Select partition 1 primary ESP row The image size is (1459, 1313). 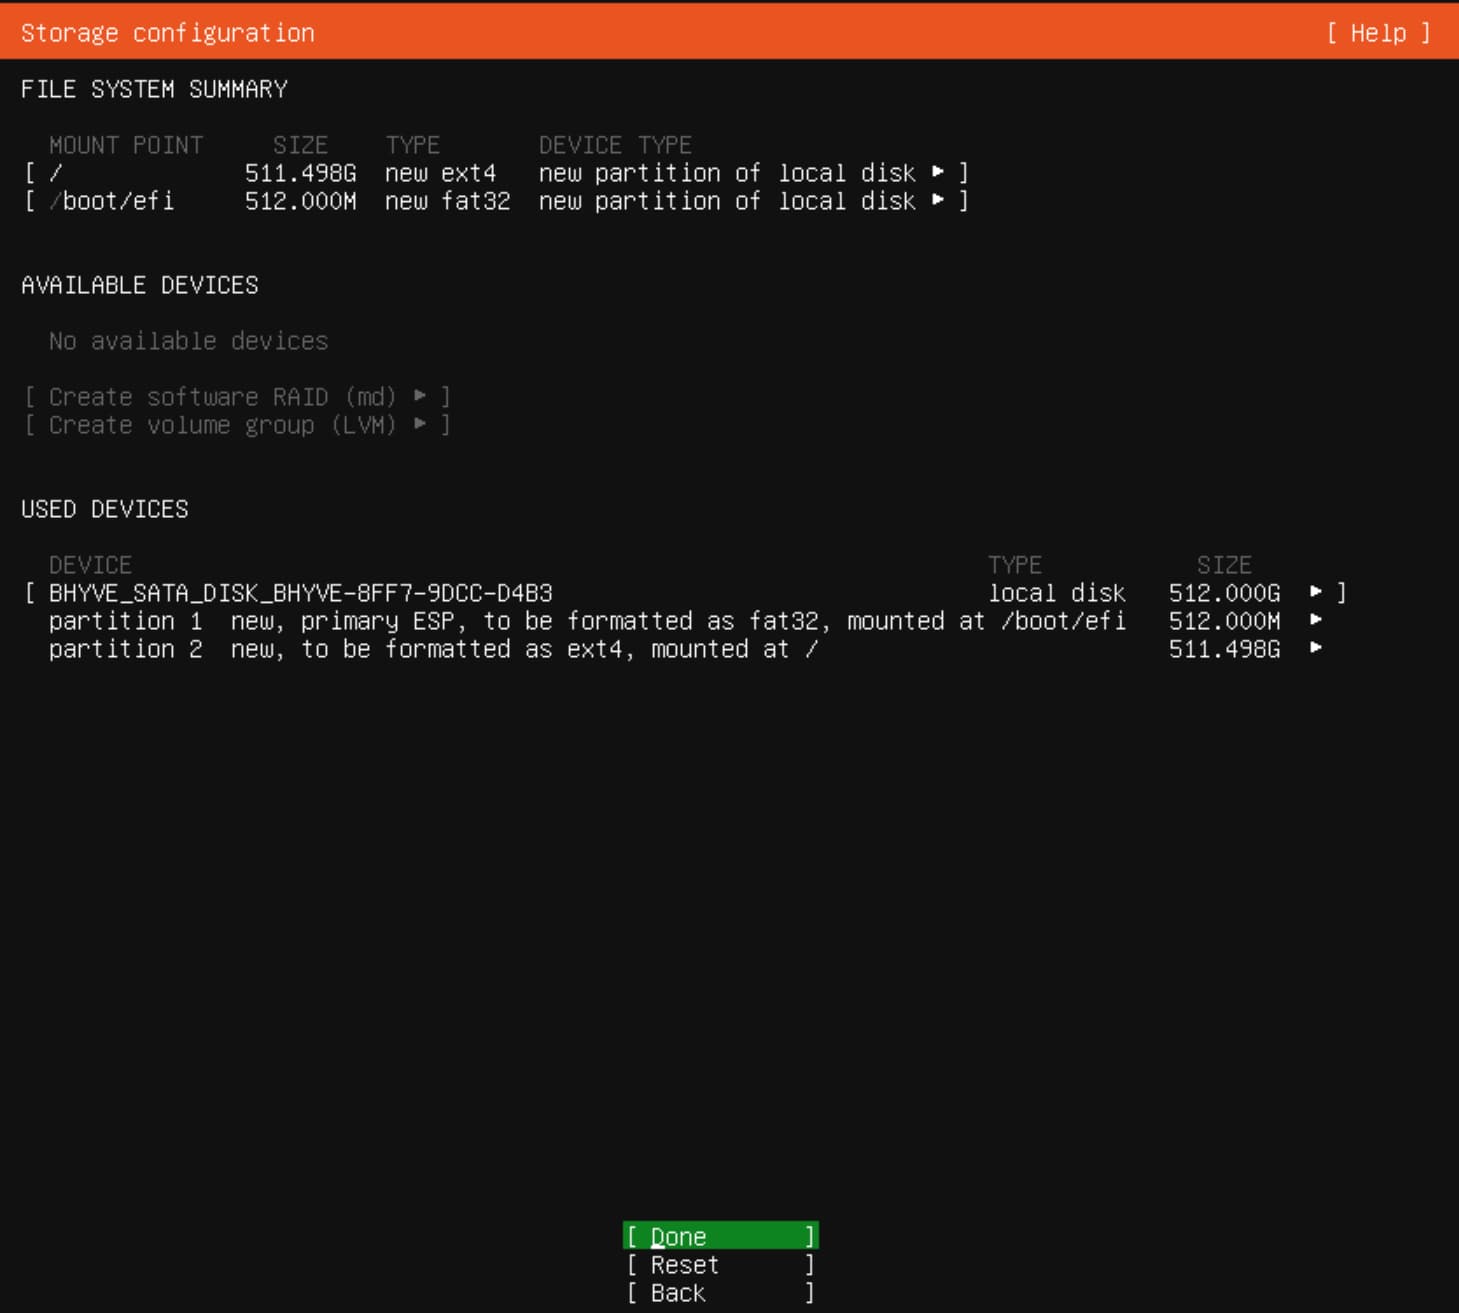click(685, 621)
